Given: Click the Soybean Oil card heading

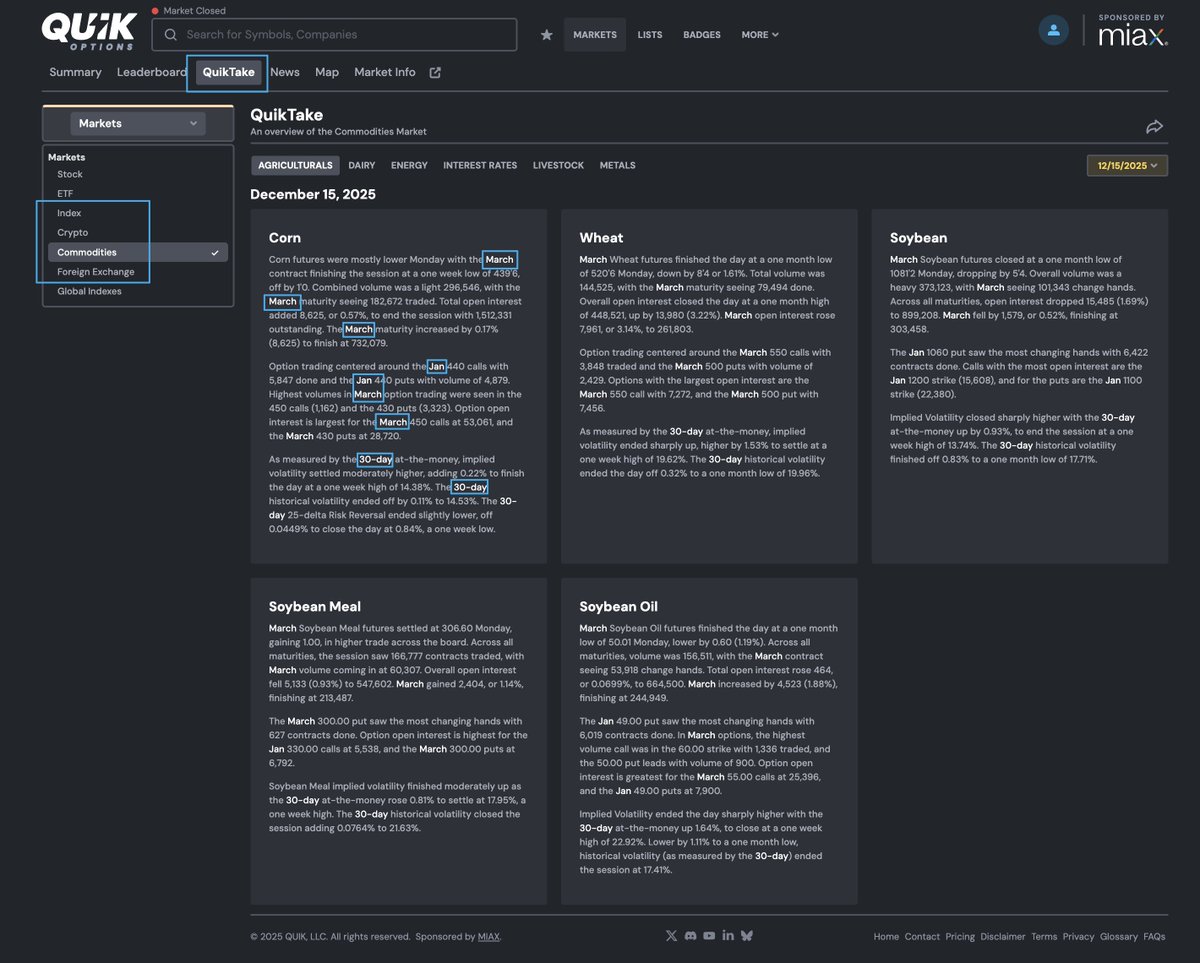Looking at the screenshot, I should (x=619, y=606).
